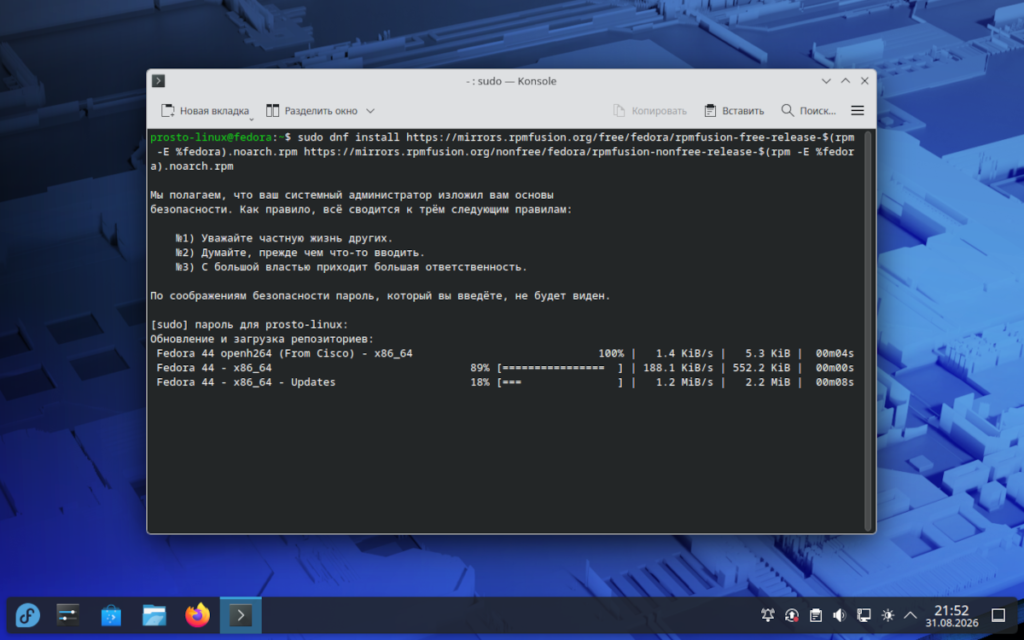Click the line "[sudo] пароль для prosto-linux:"

(x=249, y=325)
